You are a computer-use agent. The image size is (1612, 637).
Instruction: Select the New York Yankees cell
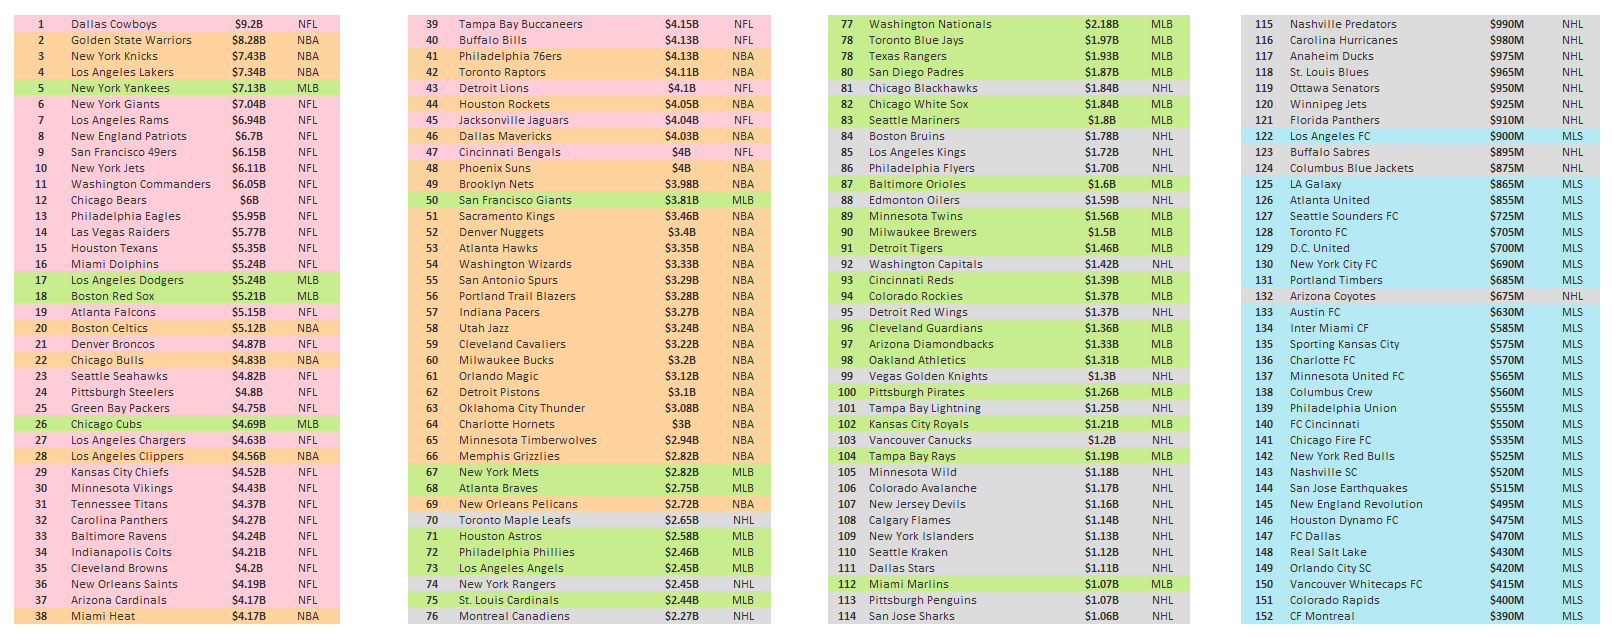[120, 88]
